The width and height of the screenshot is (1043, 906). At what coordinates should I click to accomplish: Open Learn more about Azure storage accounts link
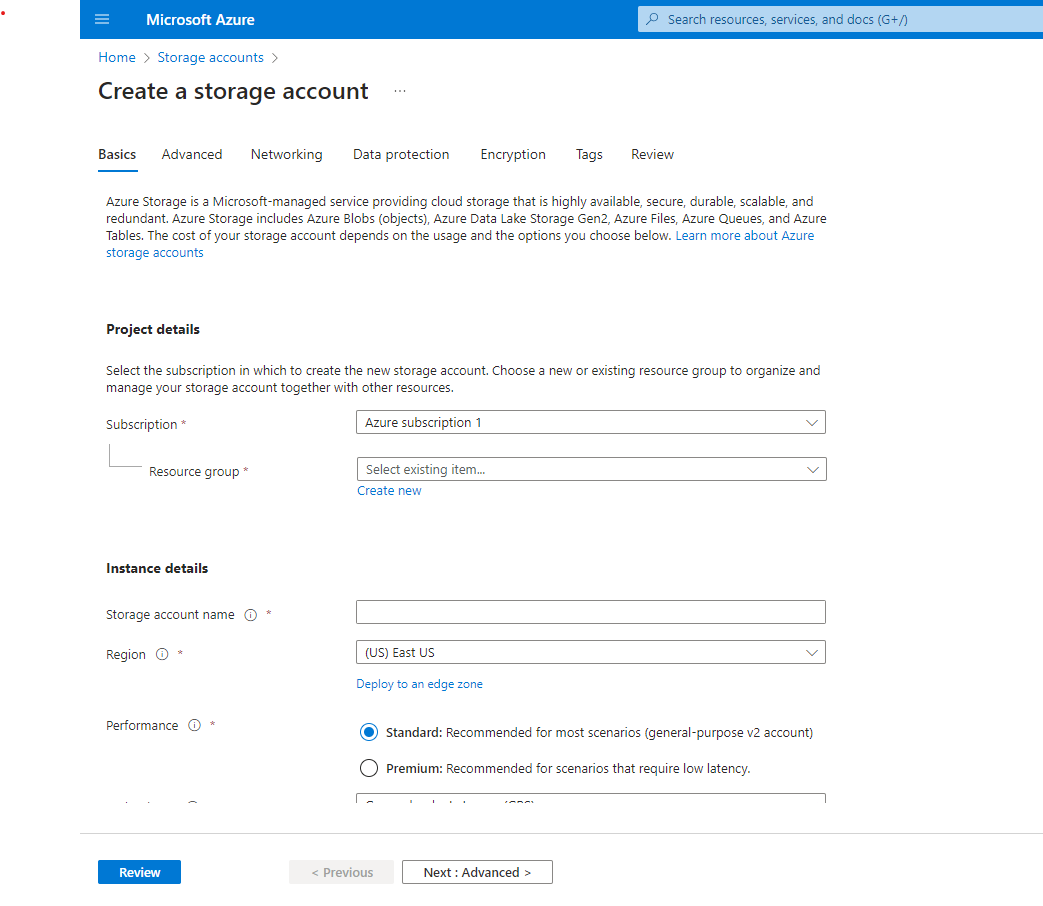(x=744, y=235)
